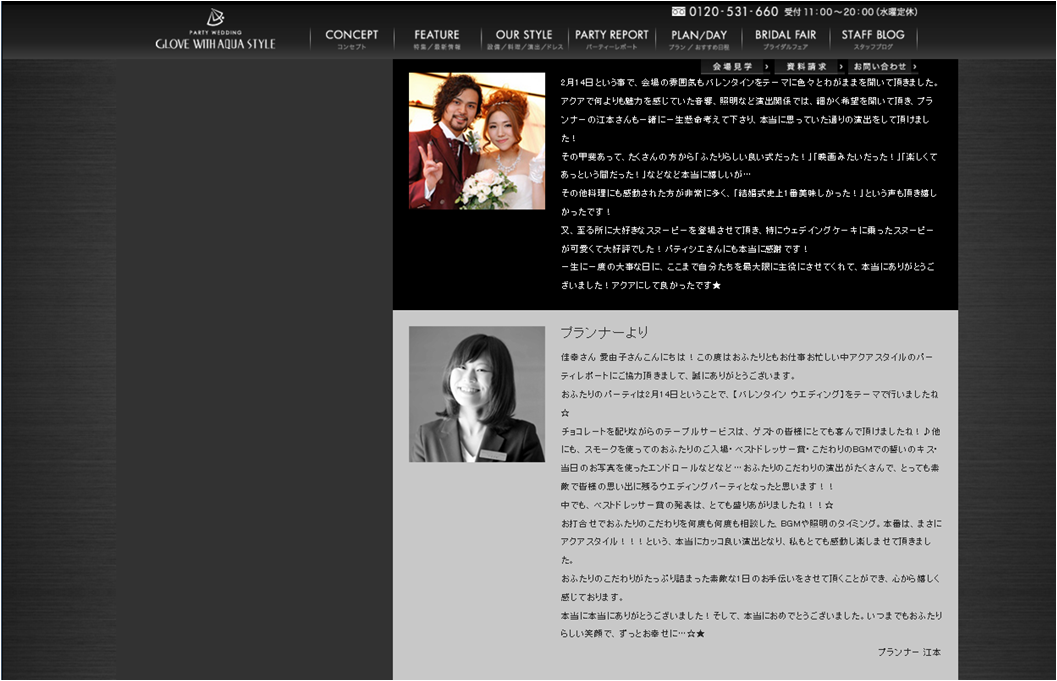
Task: Click the arrow beside お問い合わせ
Action: pos(915,67)
